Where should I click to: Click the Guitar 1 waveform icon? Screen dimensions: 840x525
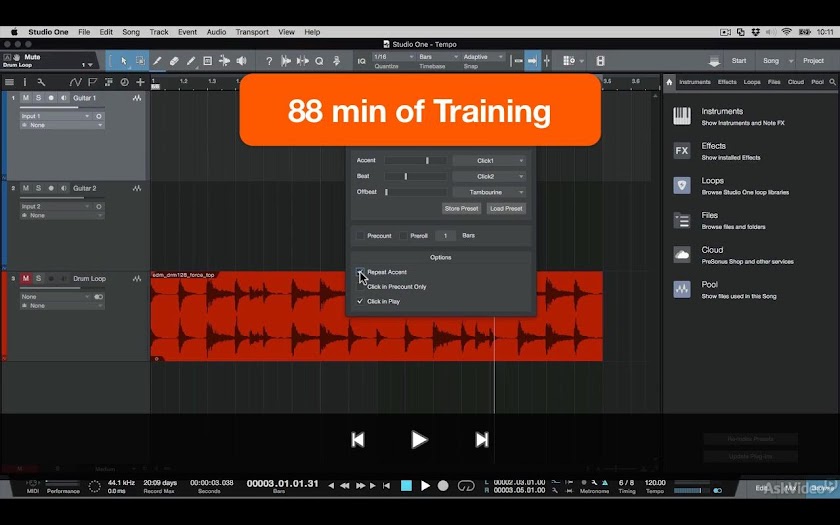tap(137, 98)
